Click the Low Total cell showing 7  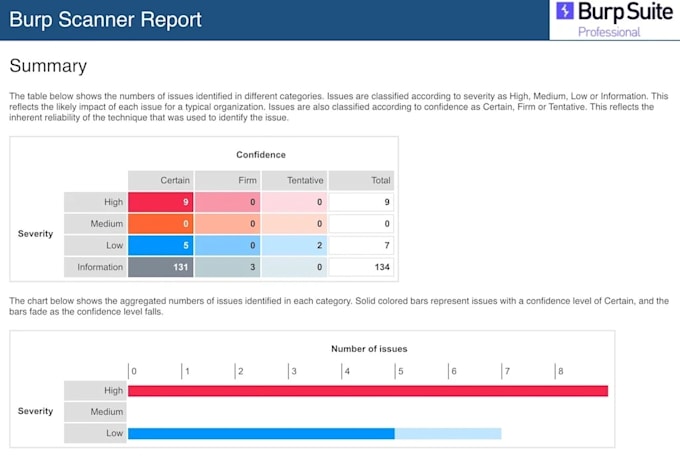[361, 245]
